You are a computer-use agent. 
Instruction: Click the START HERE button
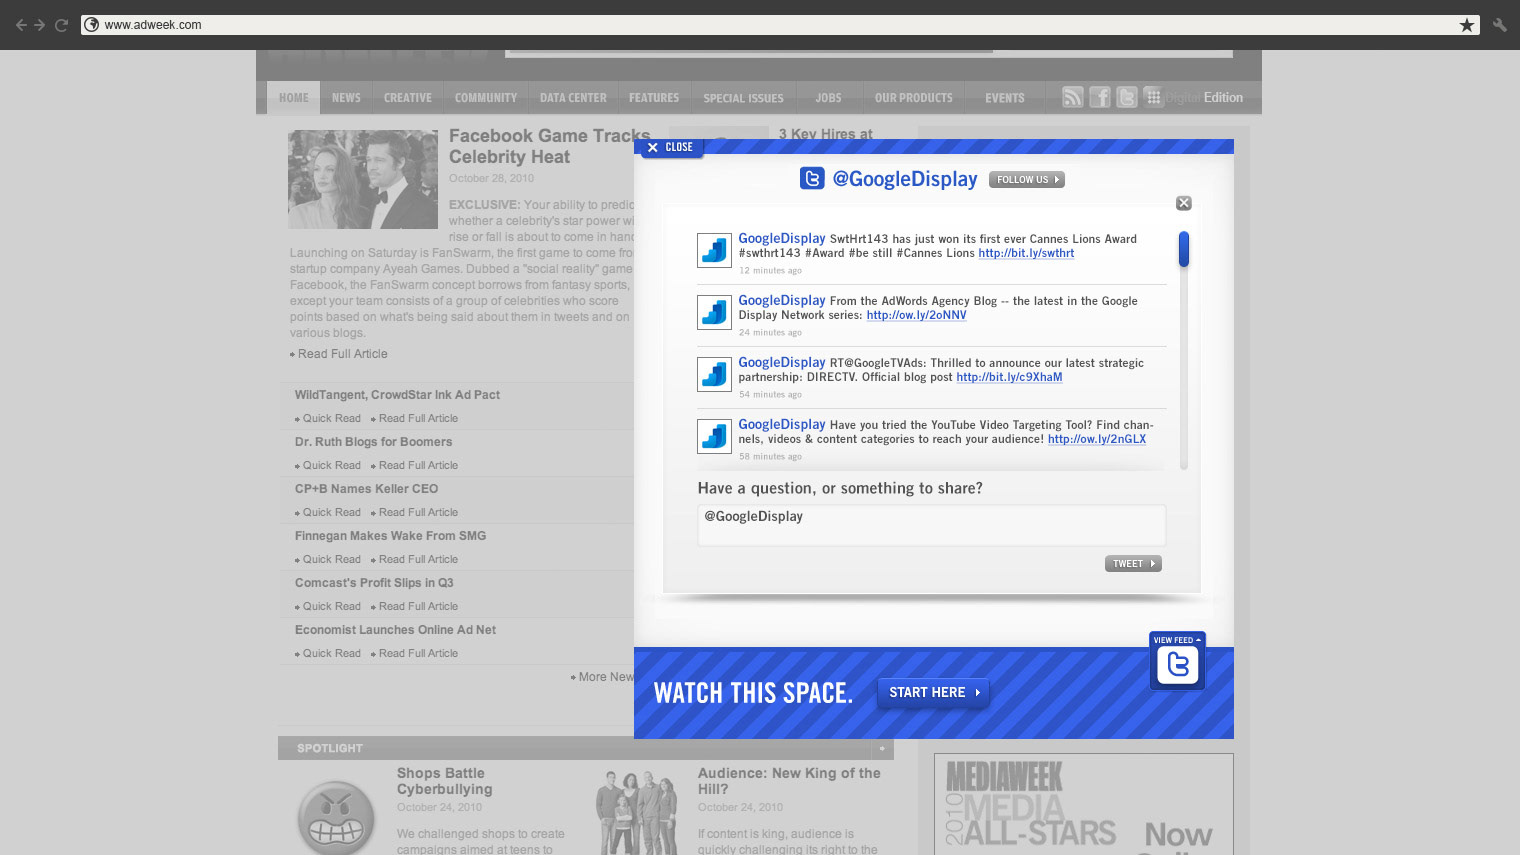[x=933, y=692]
